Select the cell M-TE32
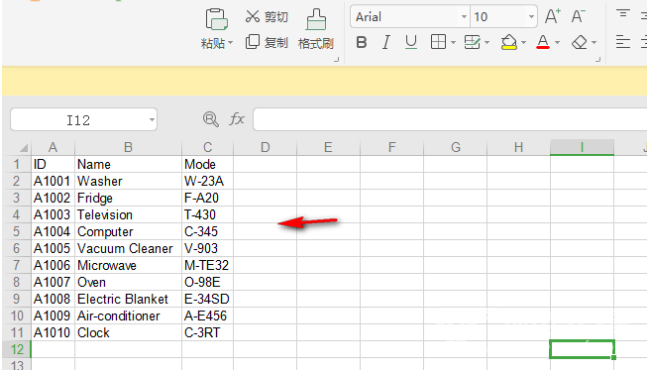 tap(207, 265)
